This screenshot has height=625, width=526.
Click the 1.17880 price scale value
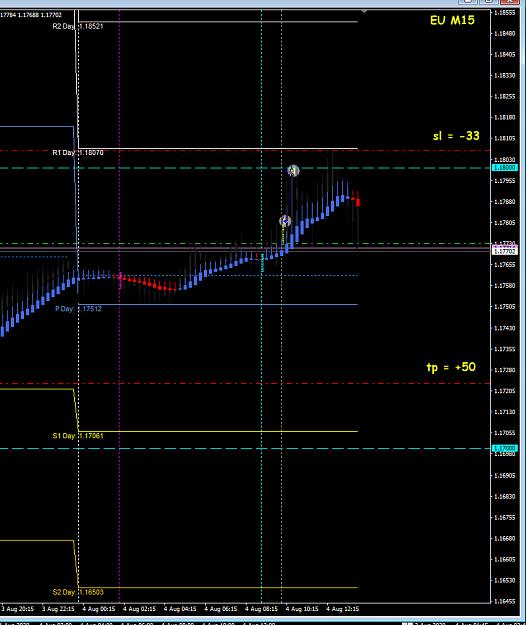(504, 202)
